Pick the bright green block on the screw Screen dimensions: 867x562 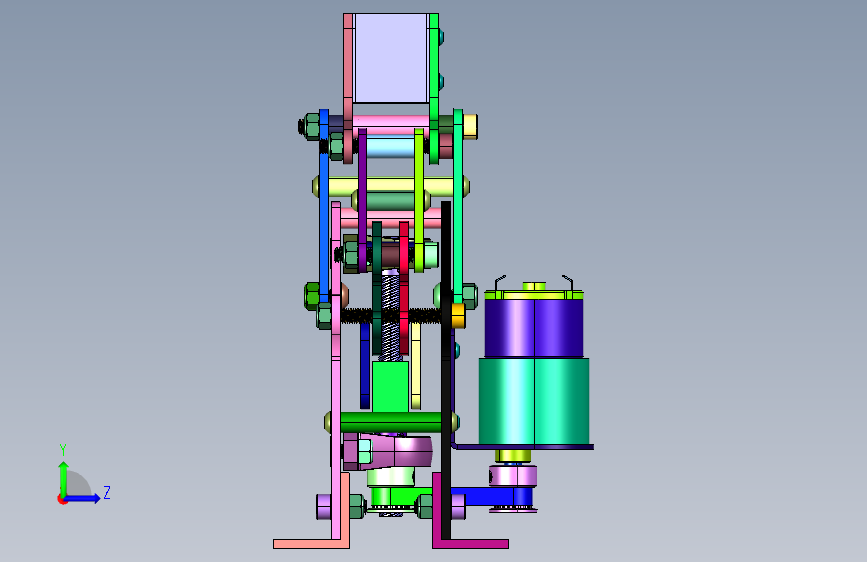tap(390, 387)
